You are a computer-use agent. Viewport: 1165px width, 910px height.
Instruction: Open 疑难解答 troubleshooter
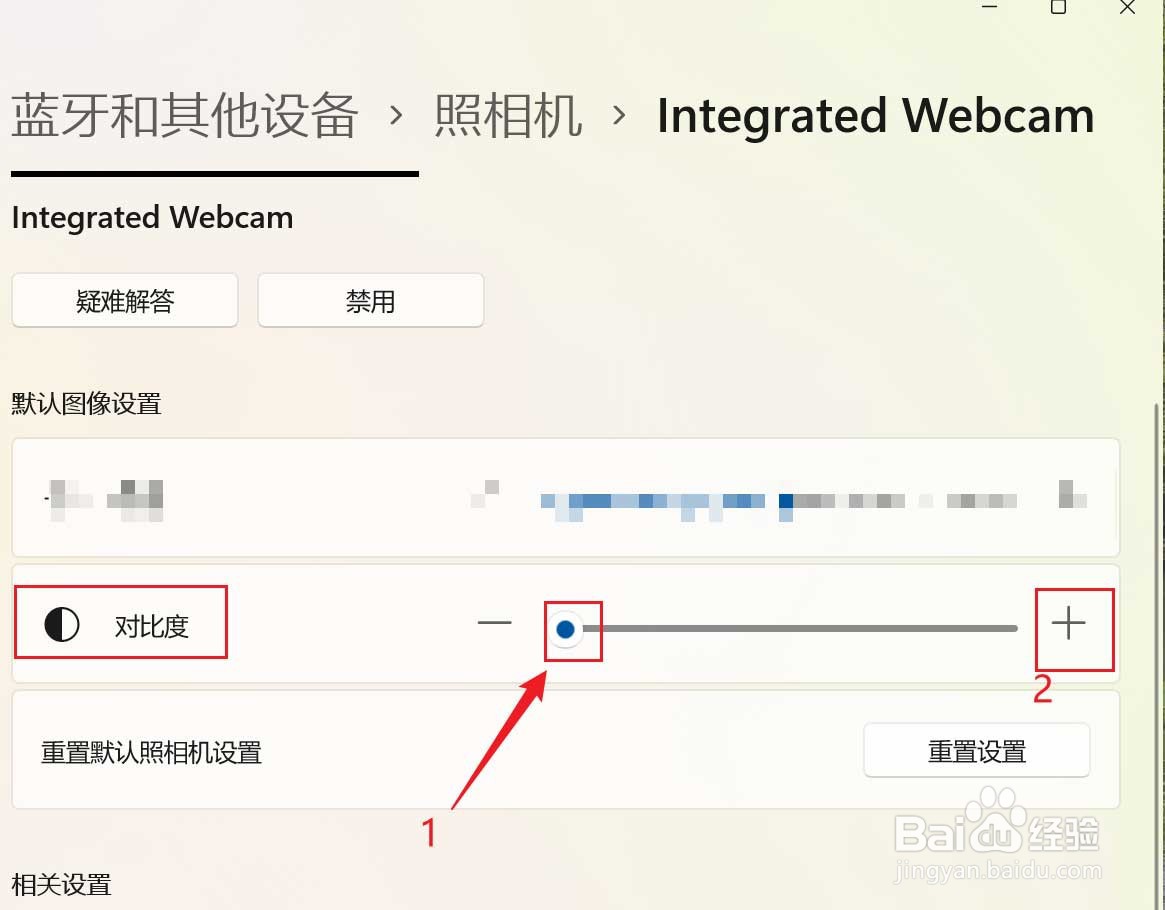point(125,300)
